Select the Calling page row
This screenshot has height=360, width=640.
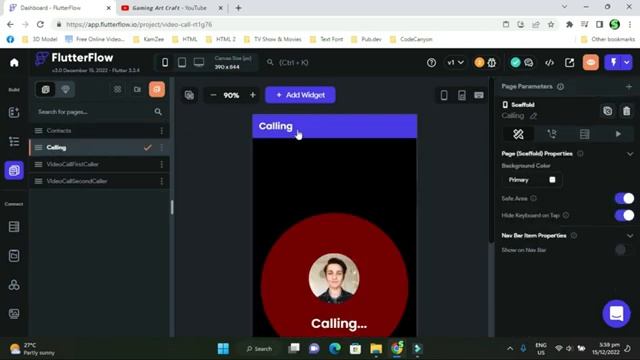(x=98, y=147)
